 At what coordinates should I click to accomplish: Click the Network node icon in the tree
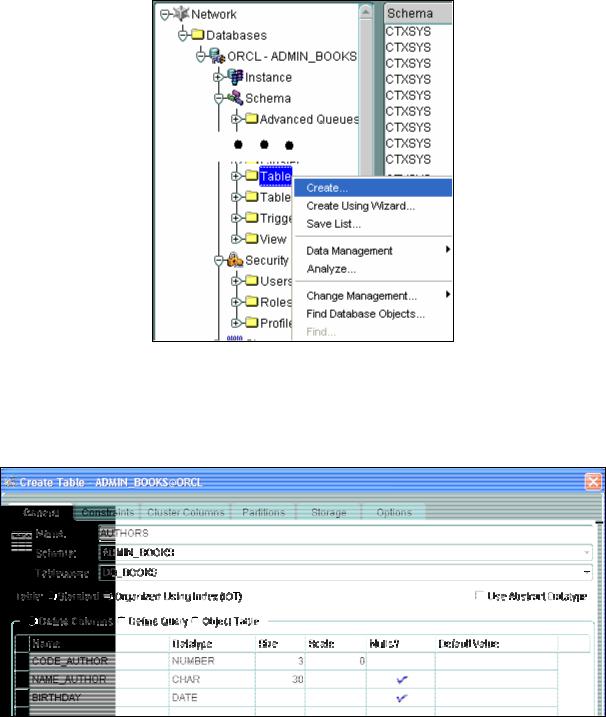pyautogui.click(x=181, y=14)
